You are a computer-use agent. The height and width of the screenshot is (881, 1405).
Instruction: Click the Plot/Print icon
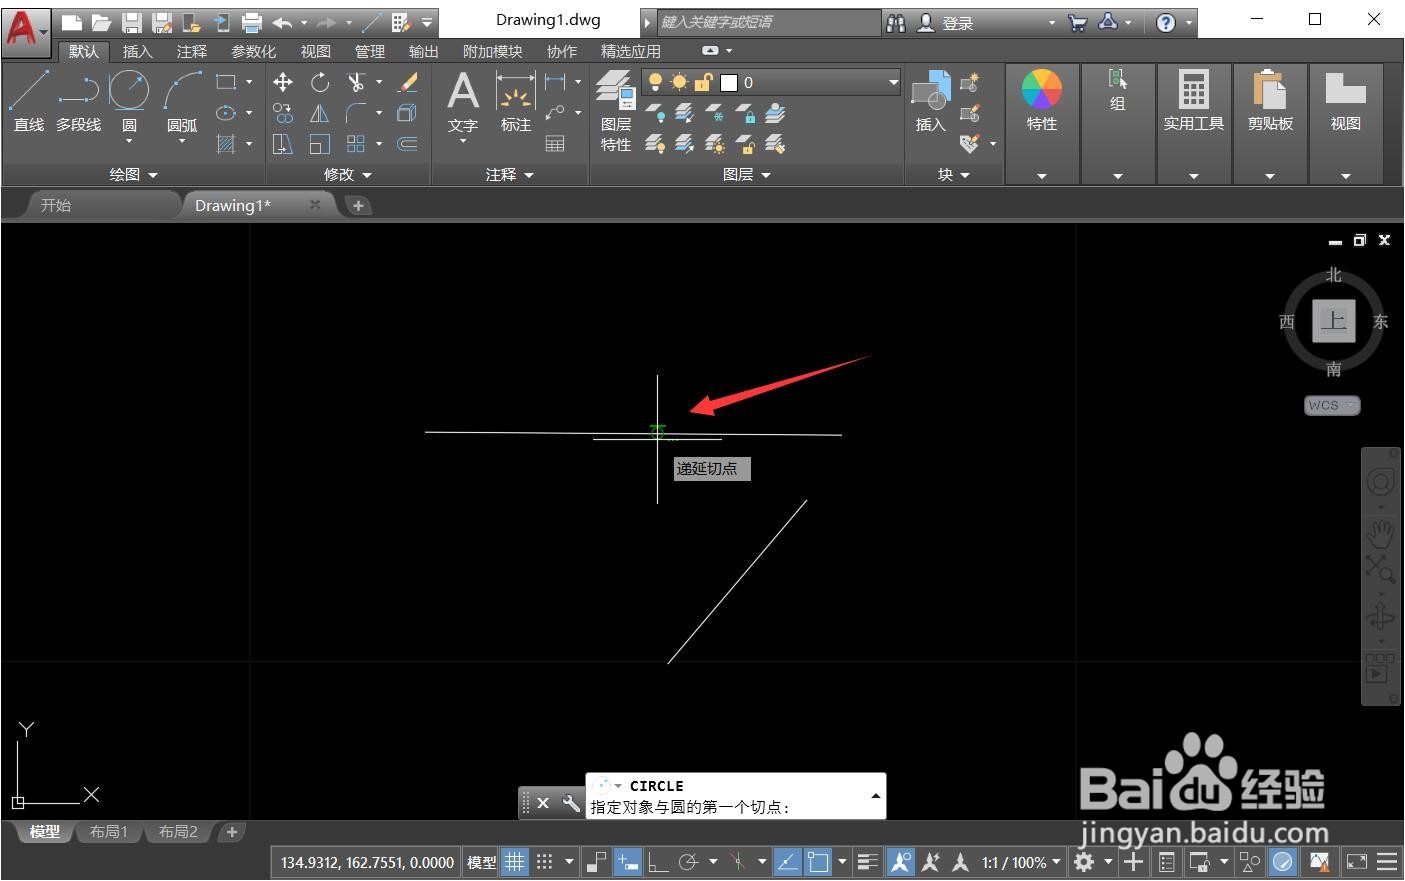(x=252, y=22)
